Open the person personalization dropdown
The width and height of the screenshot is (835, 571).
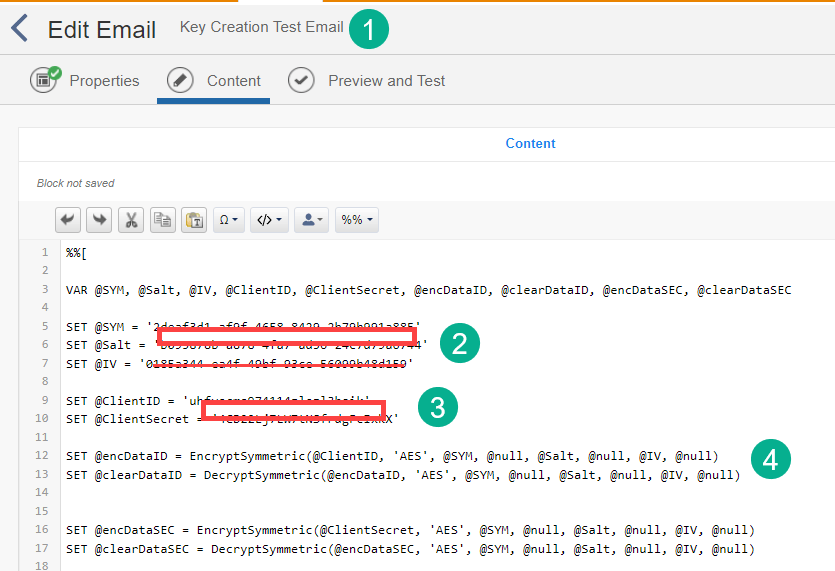(311, 220)
